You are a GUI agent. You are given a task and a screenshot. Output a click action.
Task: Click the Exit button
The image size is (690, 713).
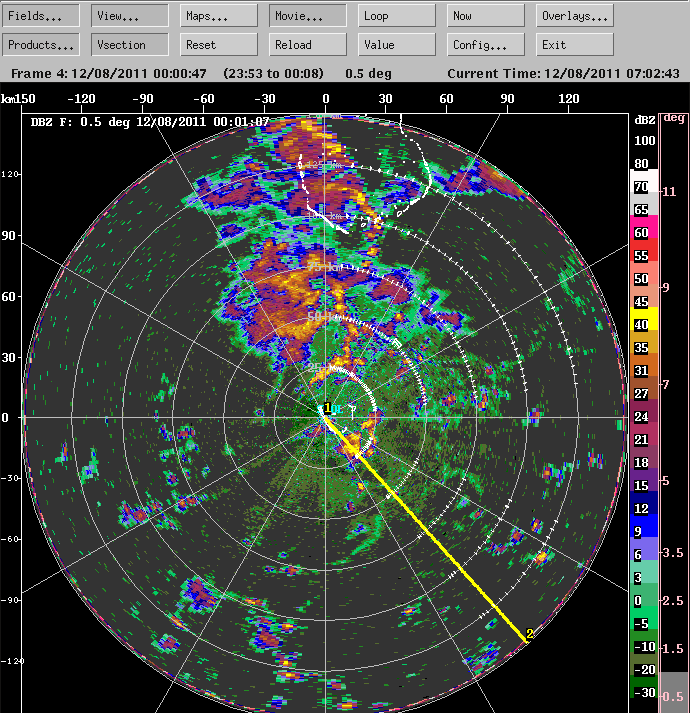(x=575, y=45)
